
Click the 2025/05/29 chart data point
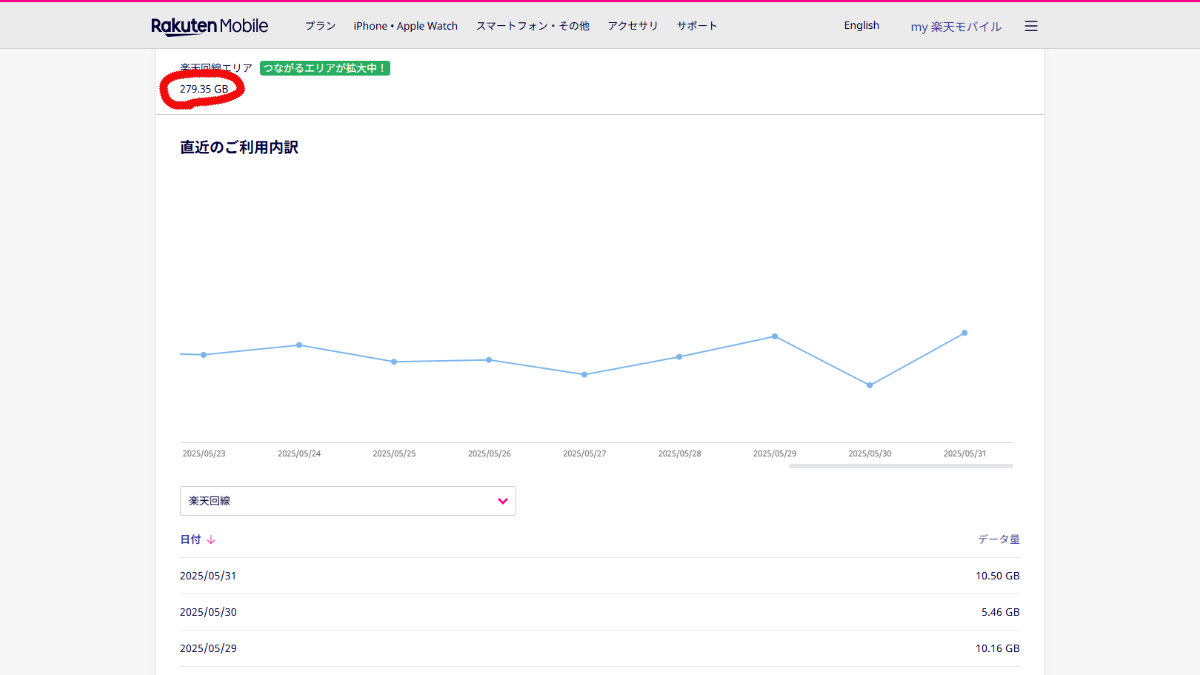coord(774,336)
